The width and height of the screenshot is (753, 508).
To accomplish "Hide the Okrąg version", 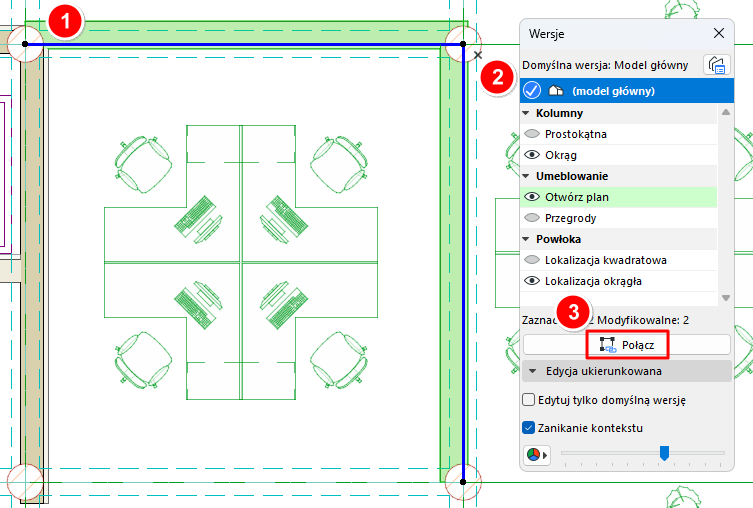I will coord(532,155).
